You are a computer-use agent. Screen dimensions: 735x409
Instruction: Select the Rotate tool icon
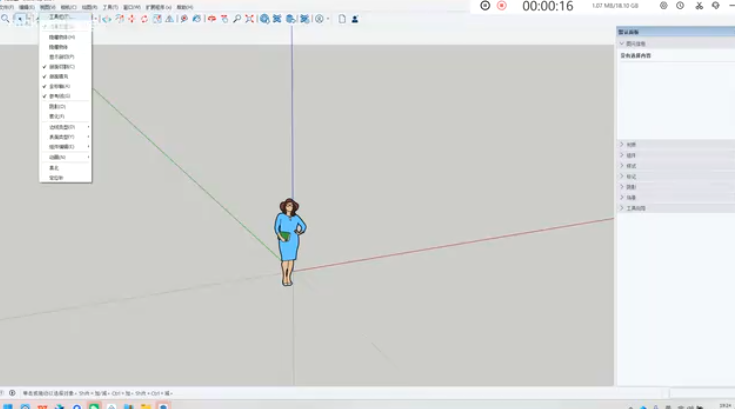(144, 19)
